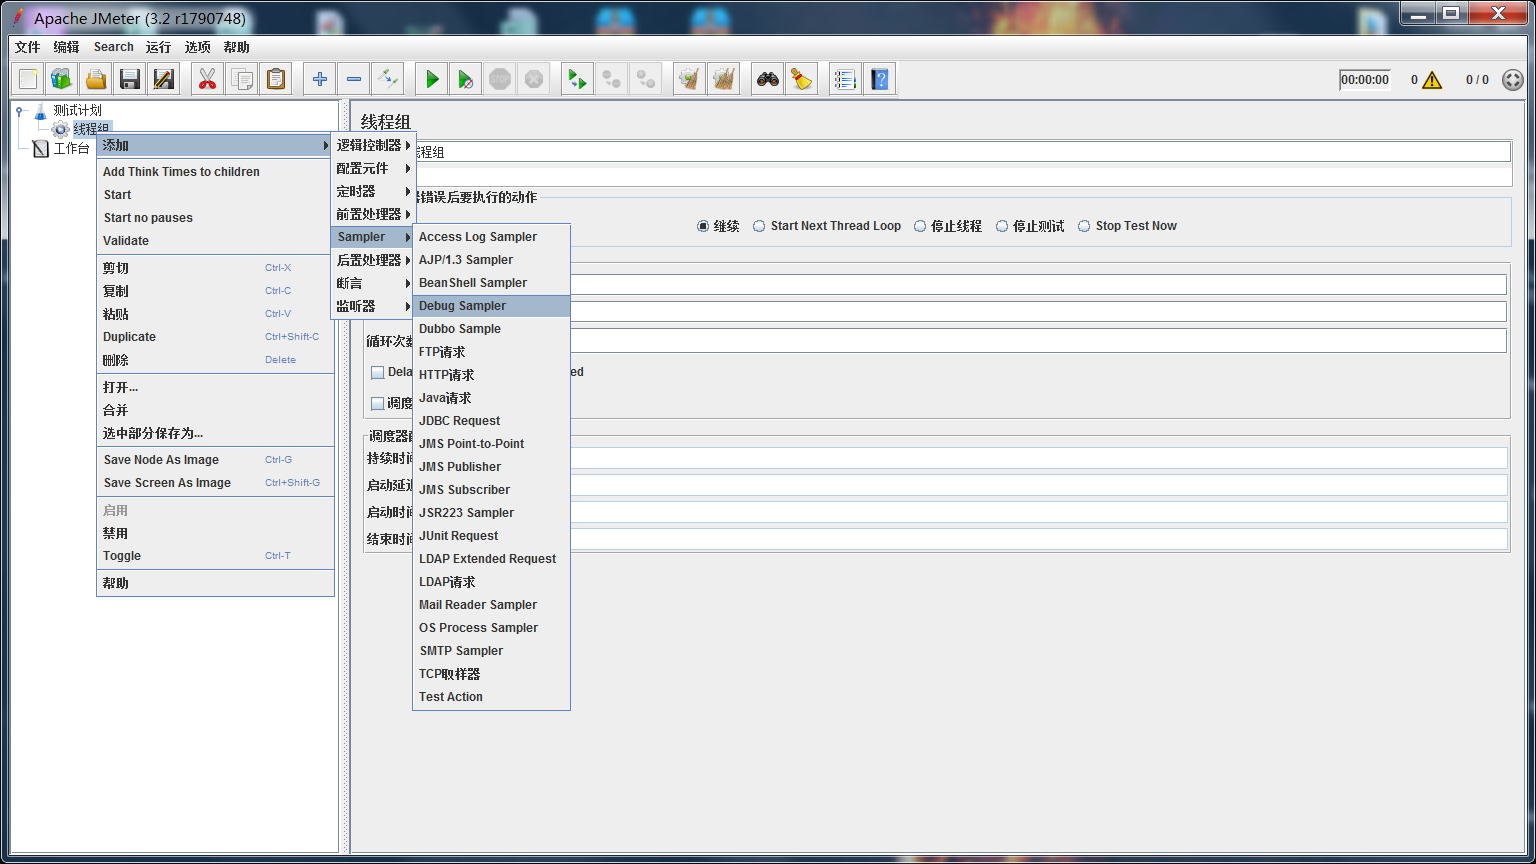This screenshot has height=864, width=1536.
Task: Select Stop Test Now radio button
Action: 1084,226
